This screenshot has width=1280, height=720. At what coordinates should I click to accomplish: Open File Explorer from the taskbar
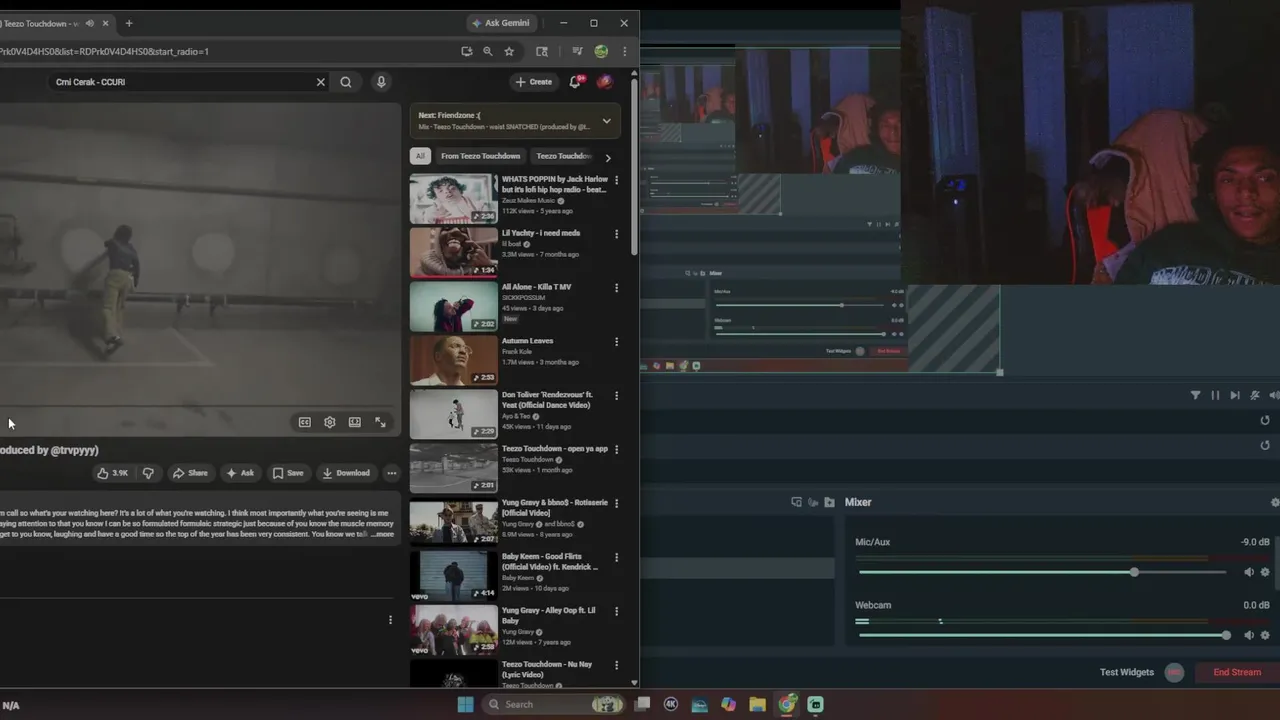(x=757, y=704)
